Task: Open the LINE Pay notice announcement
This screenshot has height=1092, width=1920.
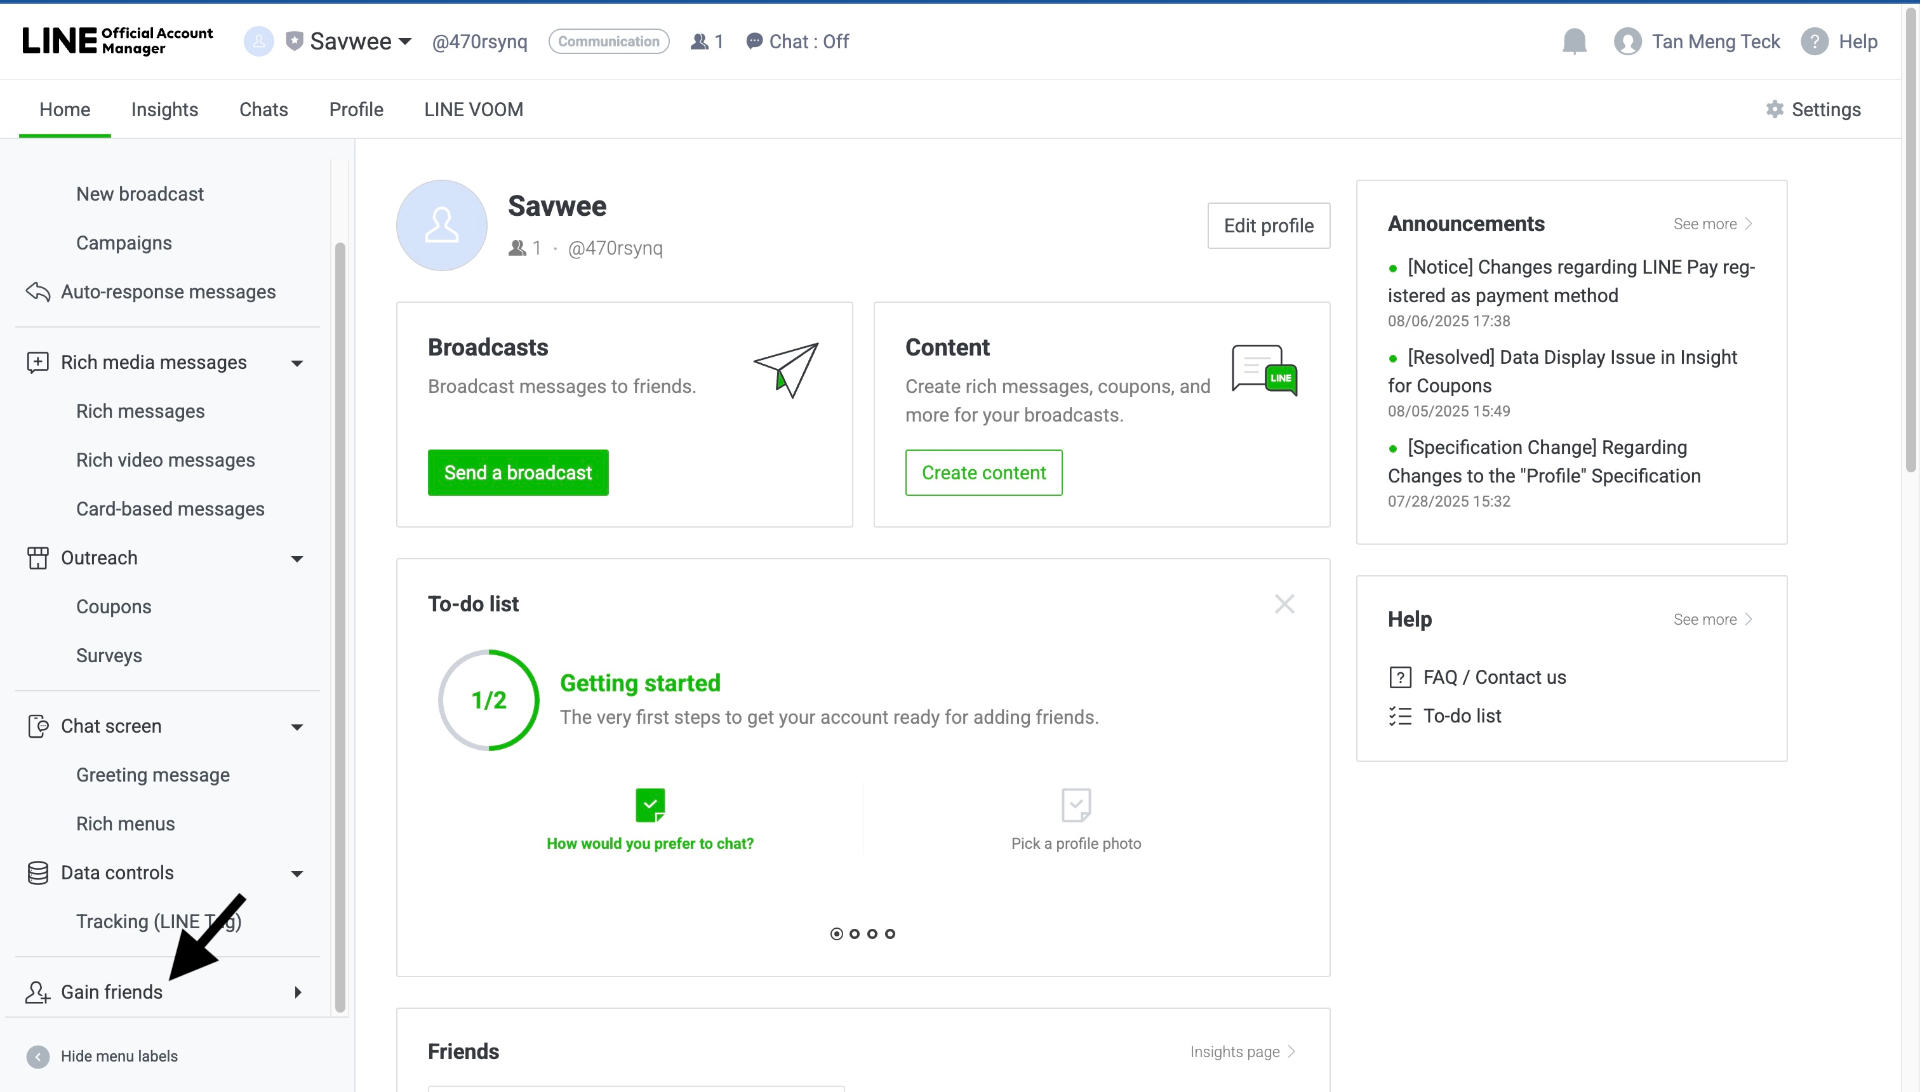Action: point(1571,281)
